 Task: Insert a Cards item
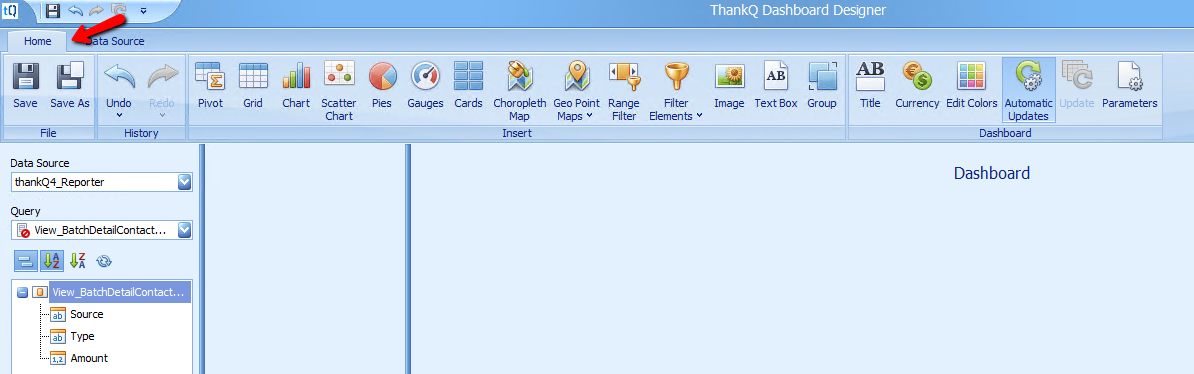point(468,85)
